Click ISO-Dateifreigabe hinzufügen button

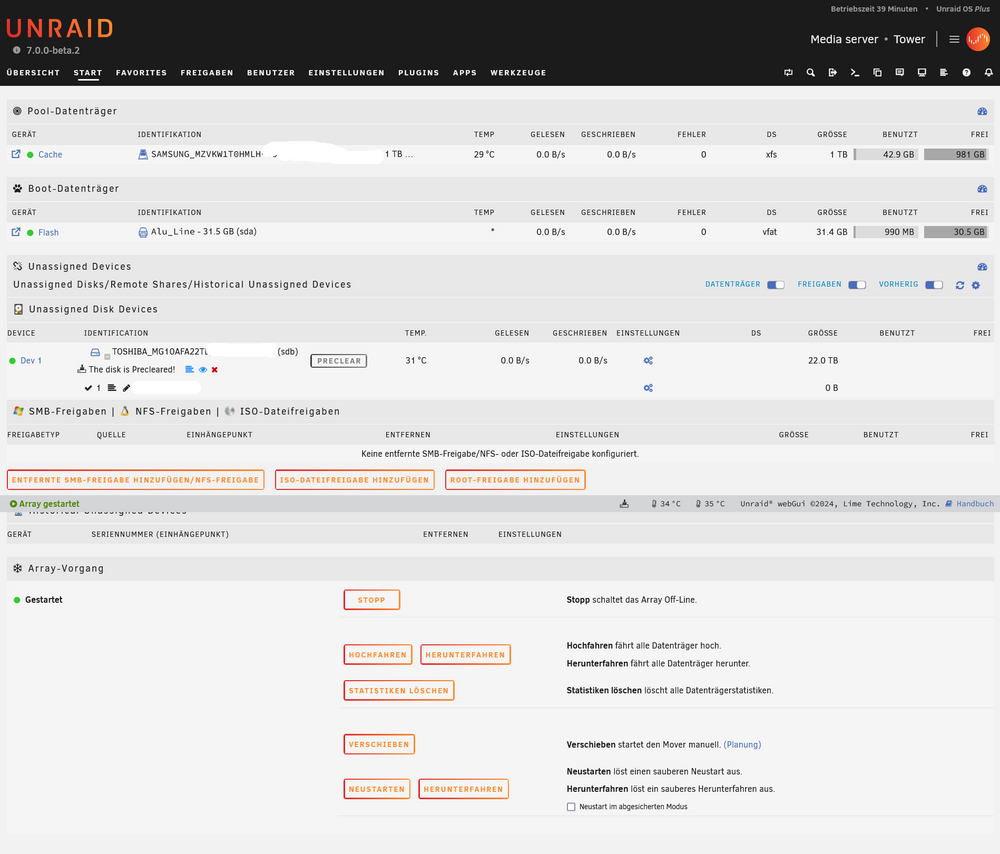point(355,480)
